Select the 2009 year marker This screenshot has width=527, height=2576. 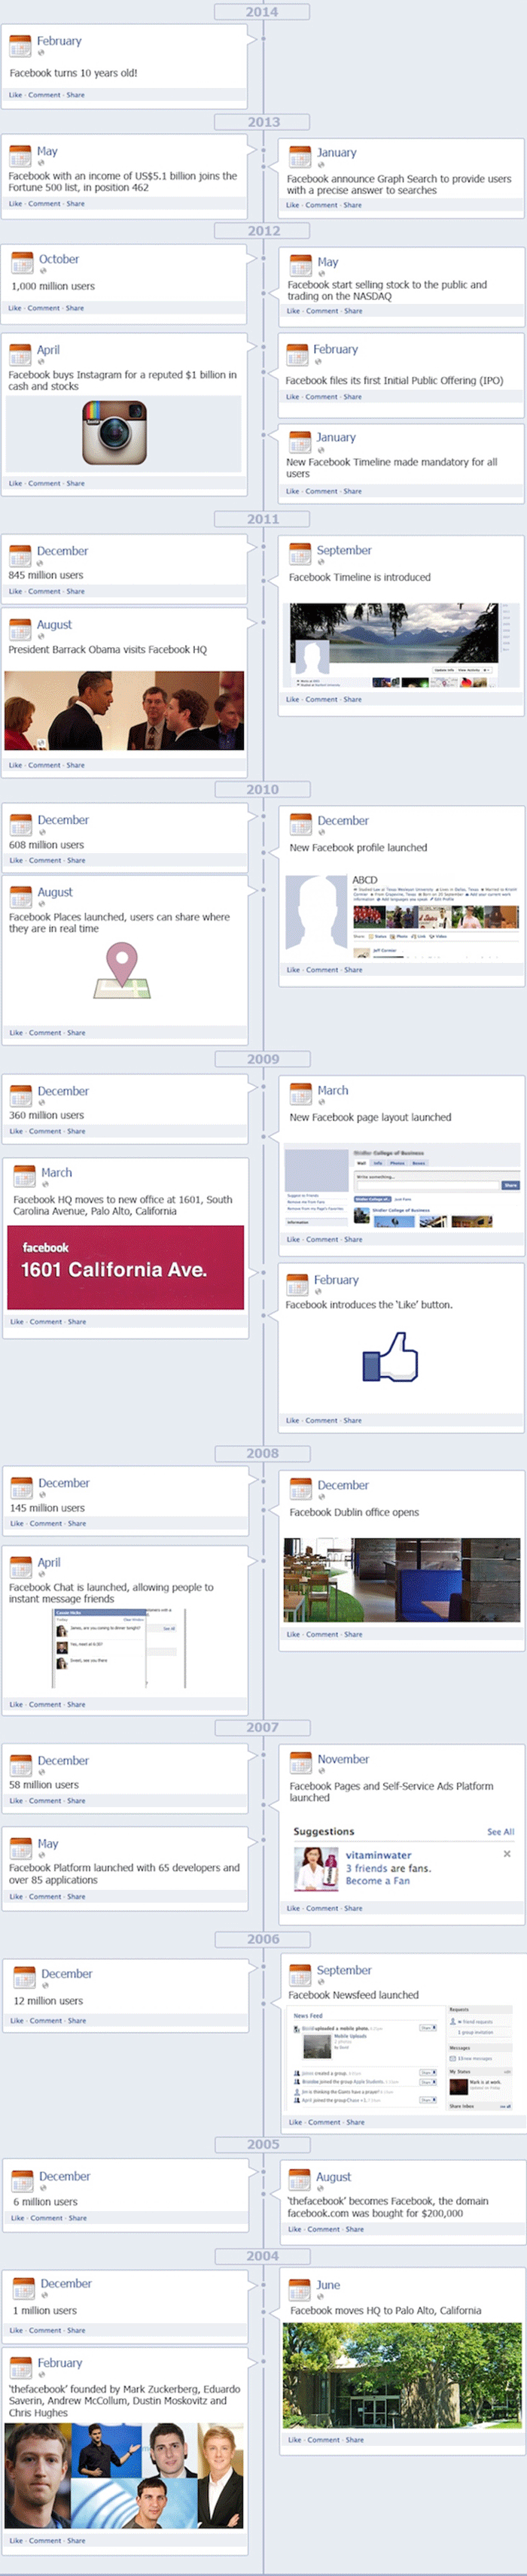pyautogui.click(x=263, y=1059)
